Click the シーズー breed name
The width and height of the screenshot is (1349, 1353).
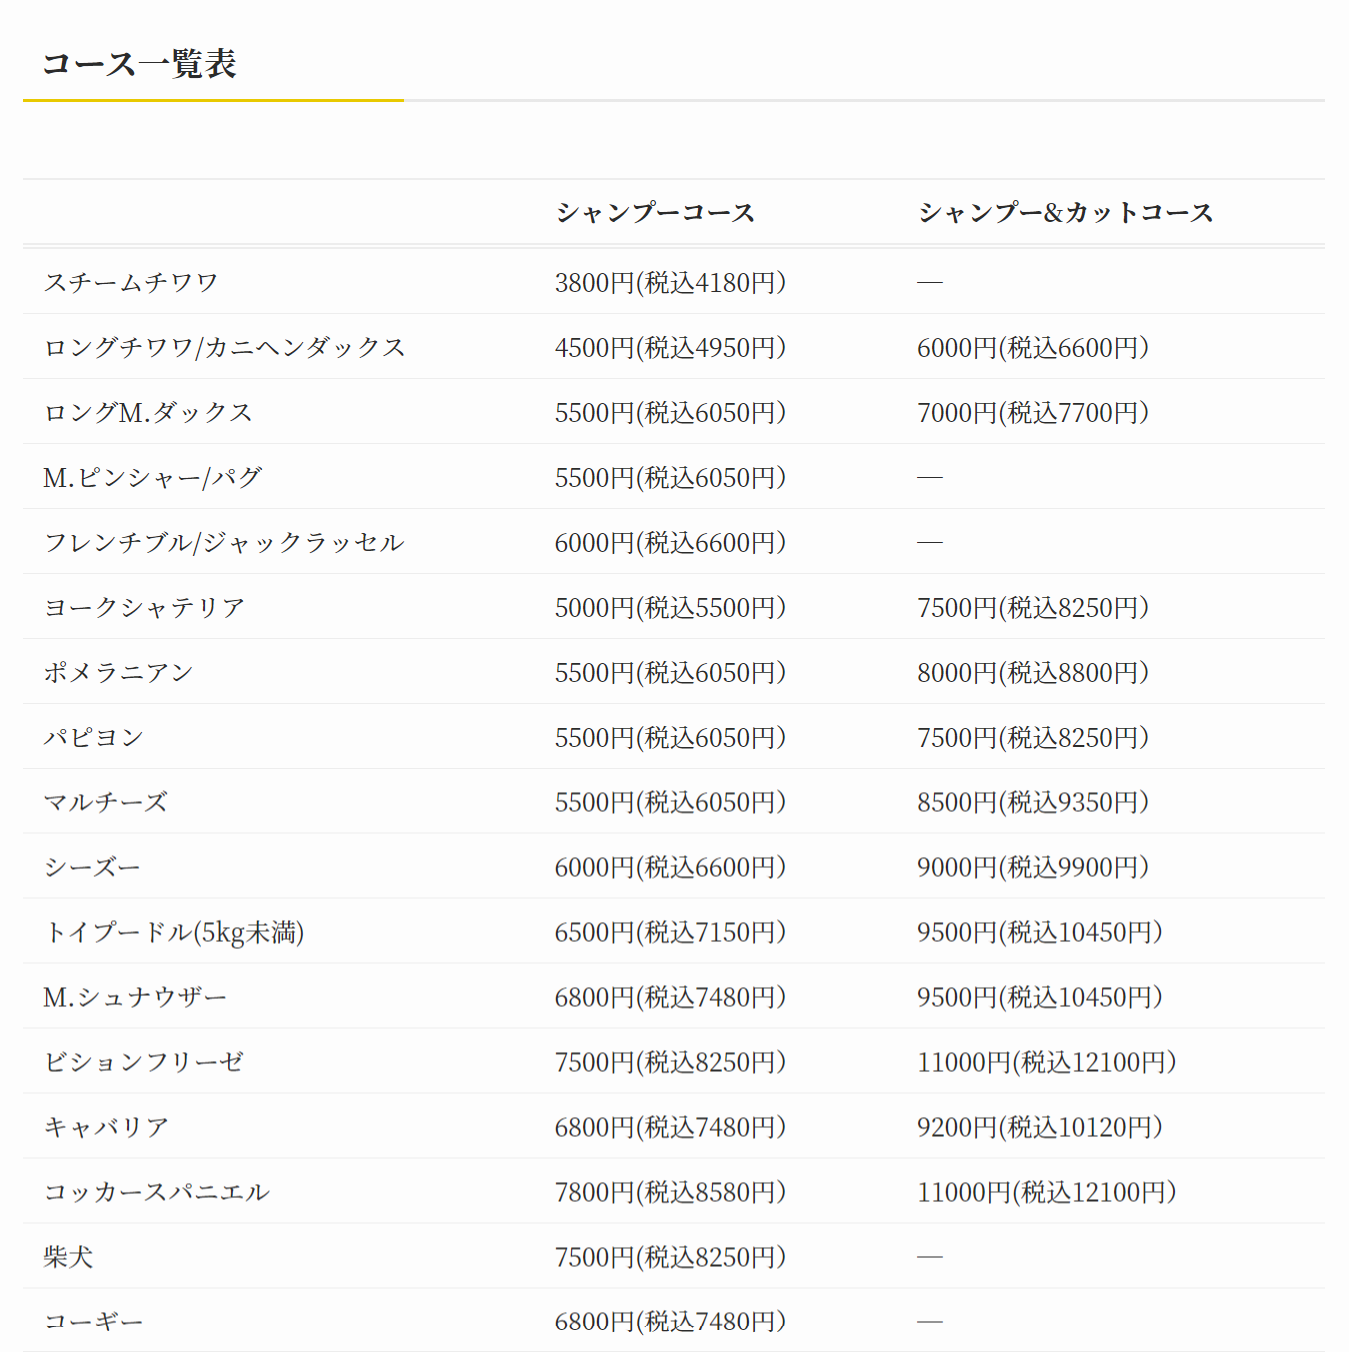coord(92,867)
